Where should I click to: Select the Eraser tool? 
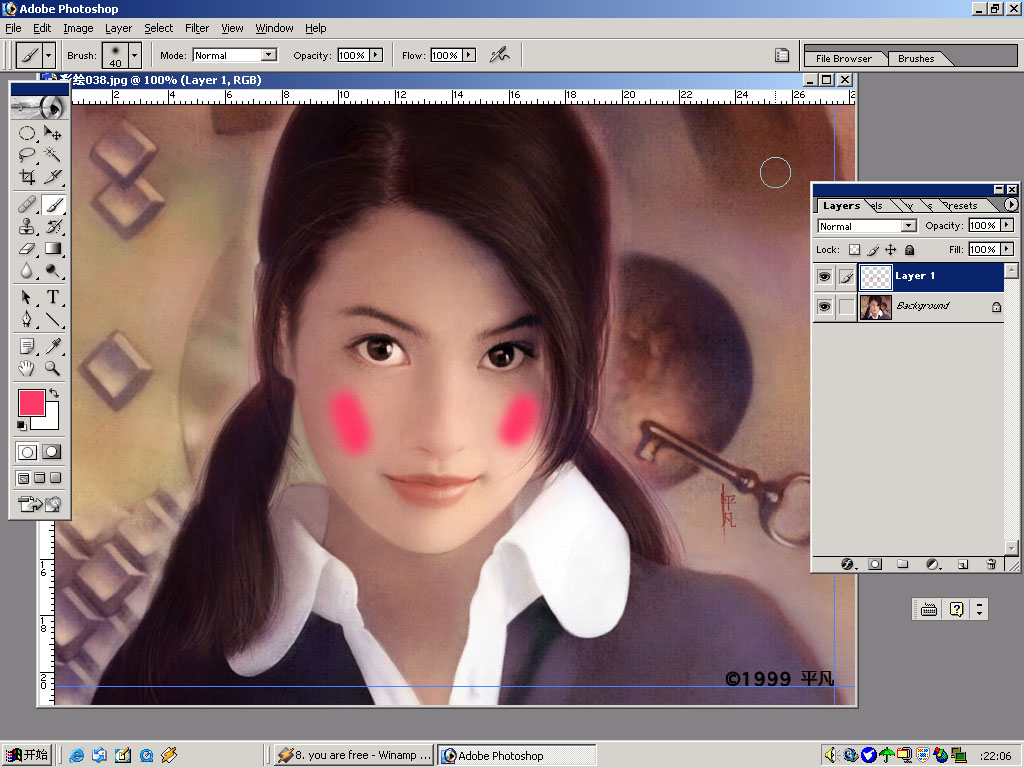(x=27, y=248)
